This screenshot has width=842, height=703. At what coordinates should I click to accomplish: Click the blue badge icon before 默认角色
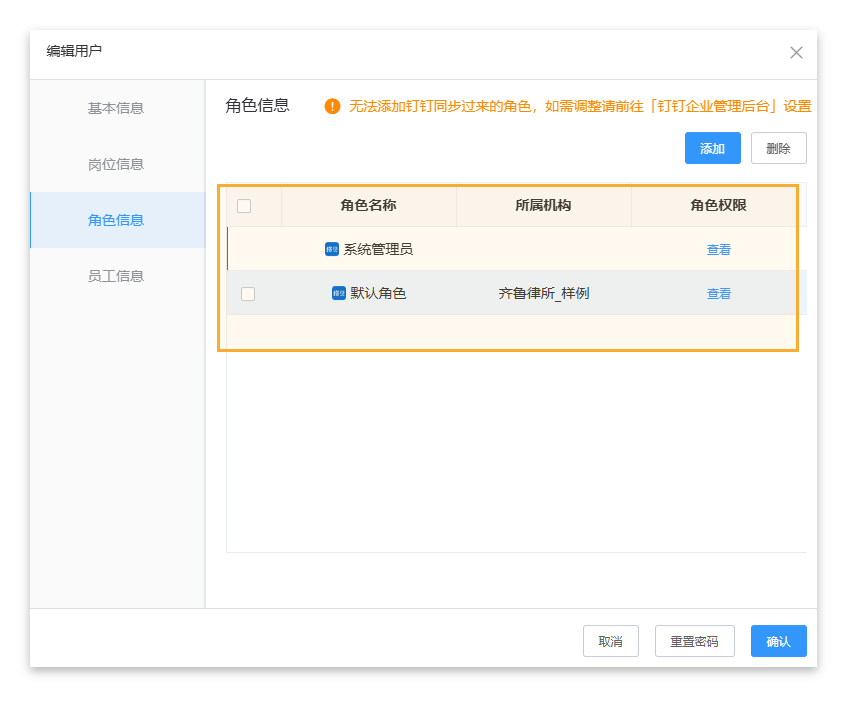(339, 293)
